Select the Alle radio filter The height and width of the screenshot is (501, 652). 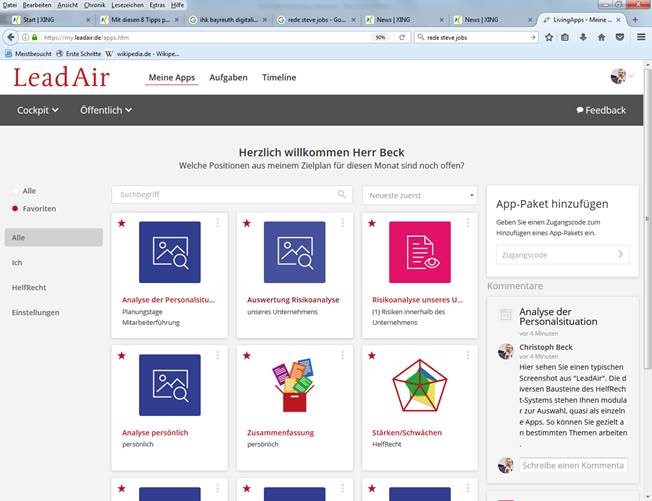click(x=16, y=190)
